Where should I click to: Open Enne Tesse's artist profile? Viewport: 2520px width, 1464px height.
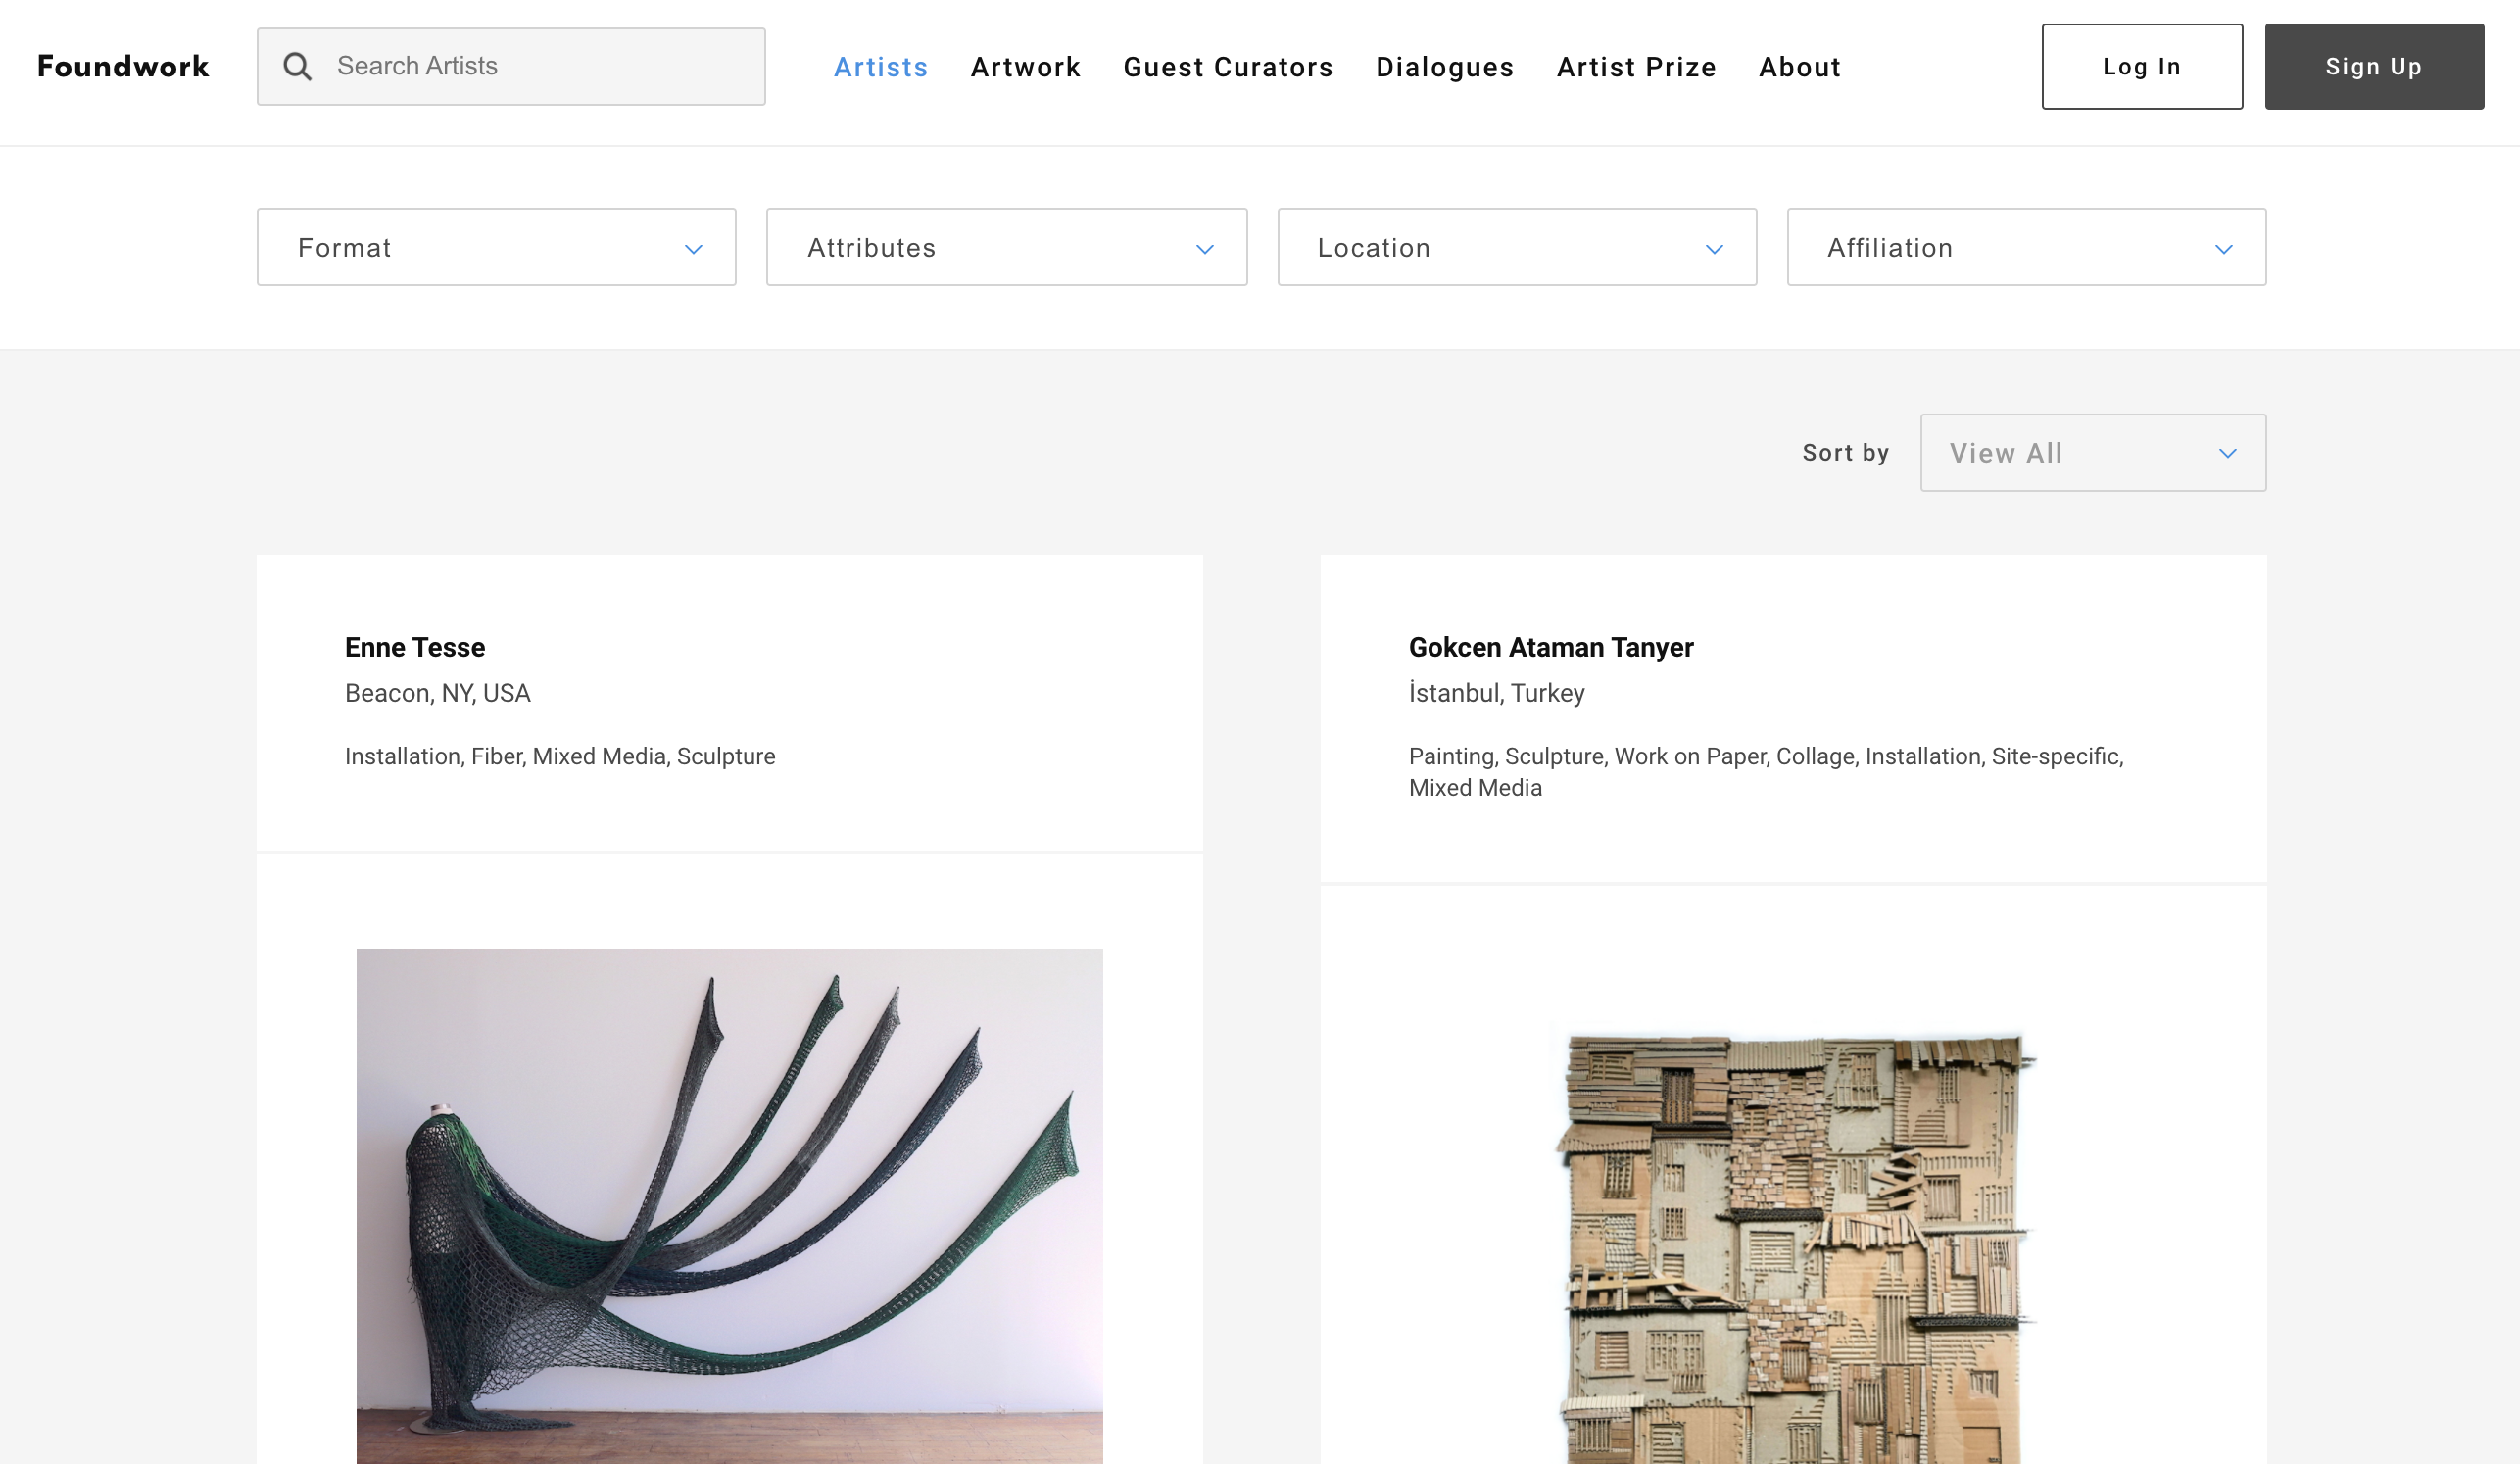click(x=414, y=647)
